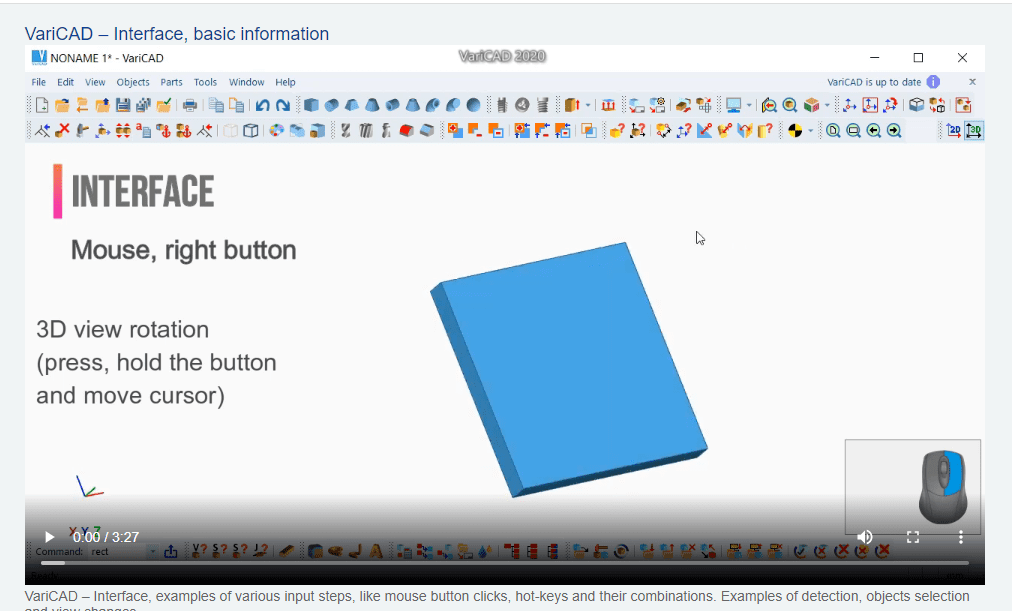Screen dimensions: 1012x611
Task: Click the blue 3D box in viewport
Action: (x=569, y=370)
